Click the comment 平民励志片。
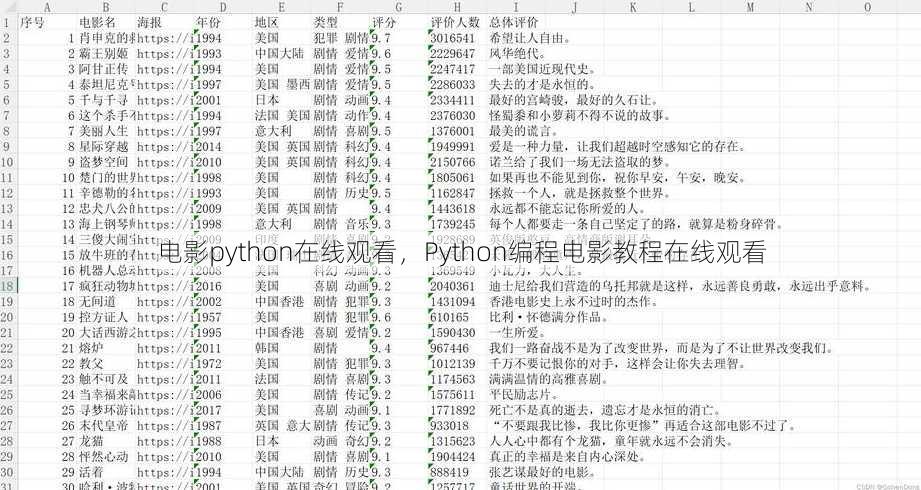 pos(525,395)
